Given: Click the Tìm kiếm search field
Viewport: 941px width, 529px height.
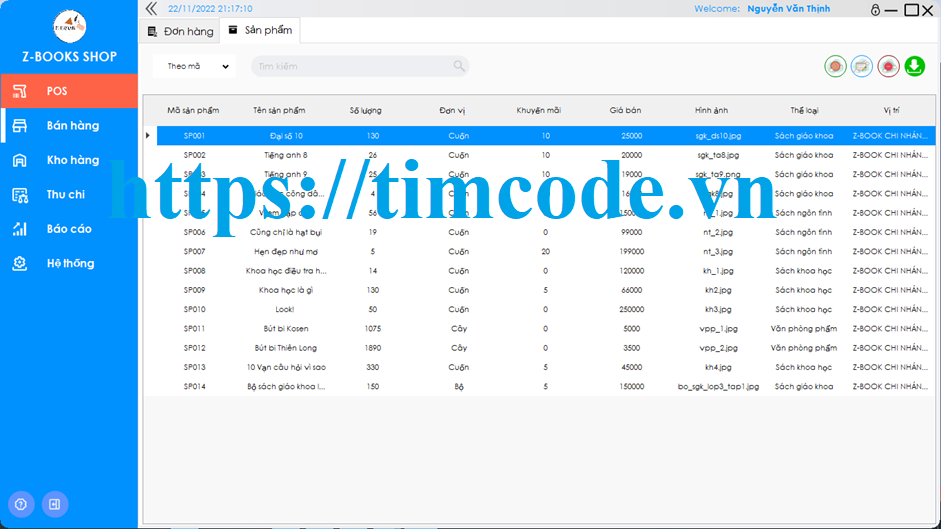Looking at the screenshot, I should point(360,66).
